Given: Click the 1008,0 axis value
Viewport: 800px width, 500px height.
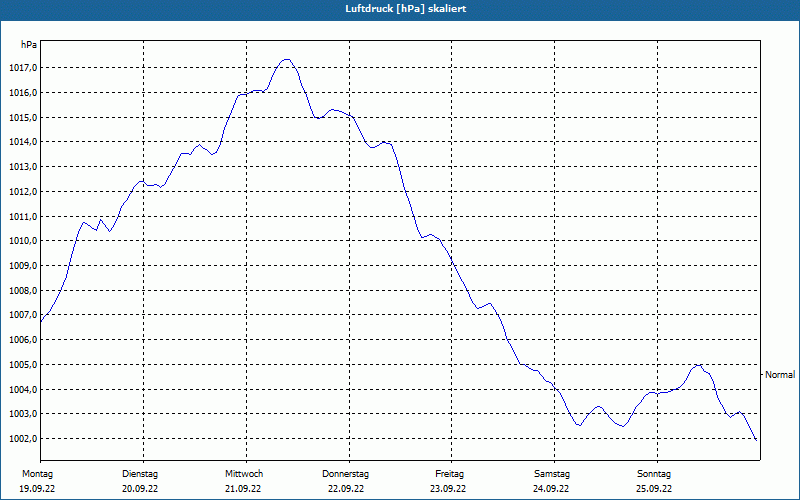Looking at the screenshot, I should pos(23,290).
